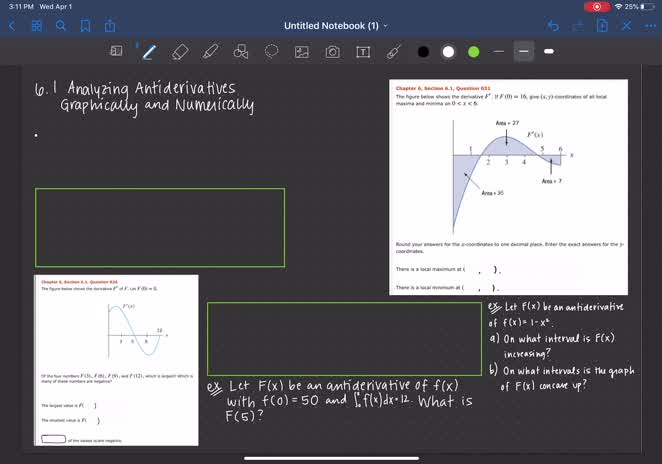Open the share and export menu

(x=110, y=25)
